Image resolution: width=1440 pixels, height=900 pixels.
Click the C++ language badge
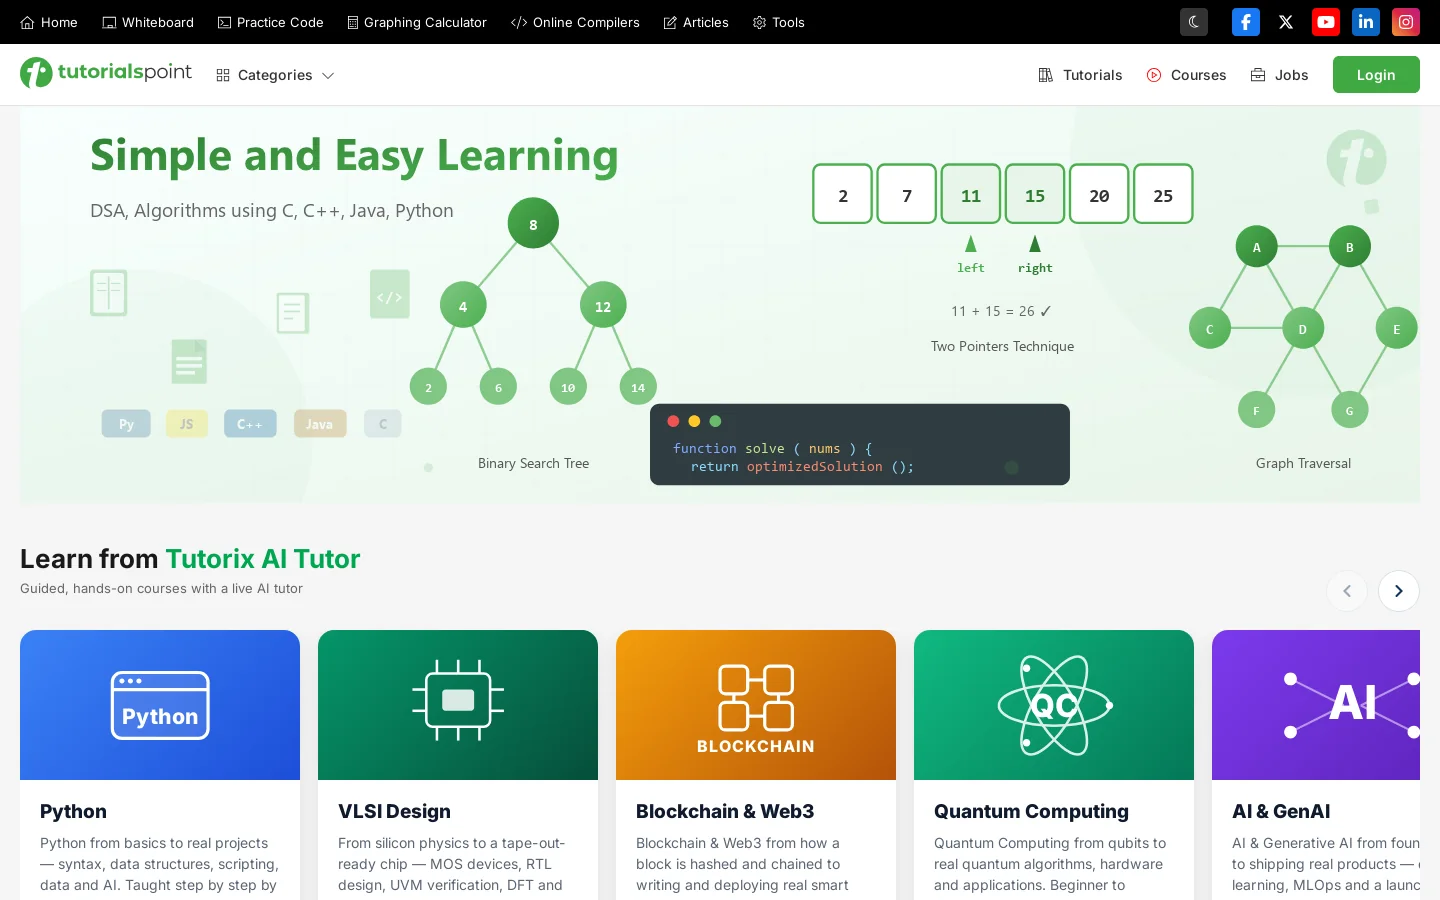(250, 424)
